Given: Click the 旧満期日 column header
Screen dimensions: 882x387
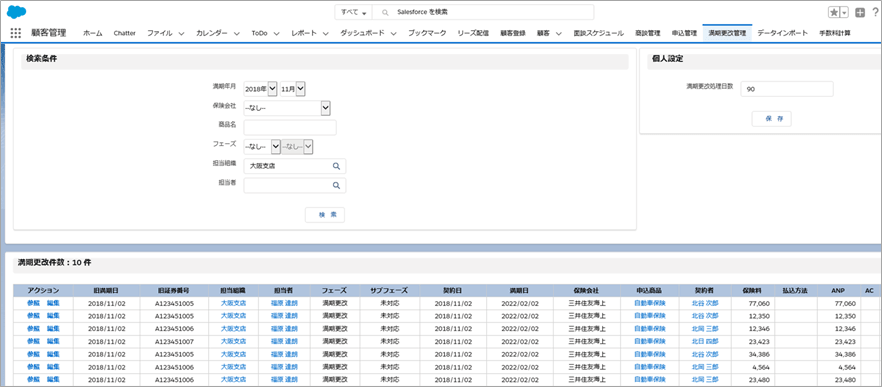Looking at the screenshot, I should pos(106,291).
